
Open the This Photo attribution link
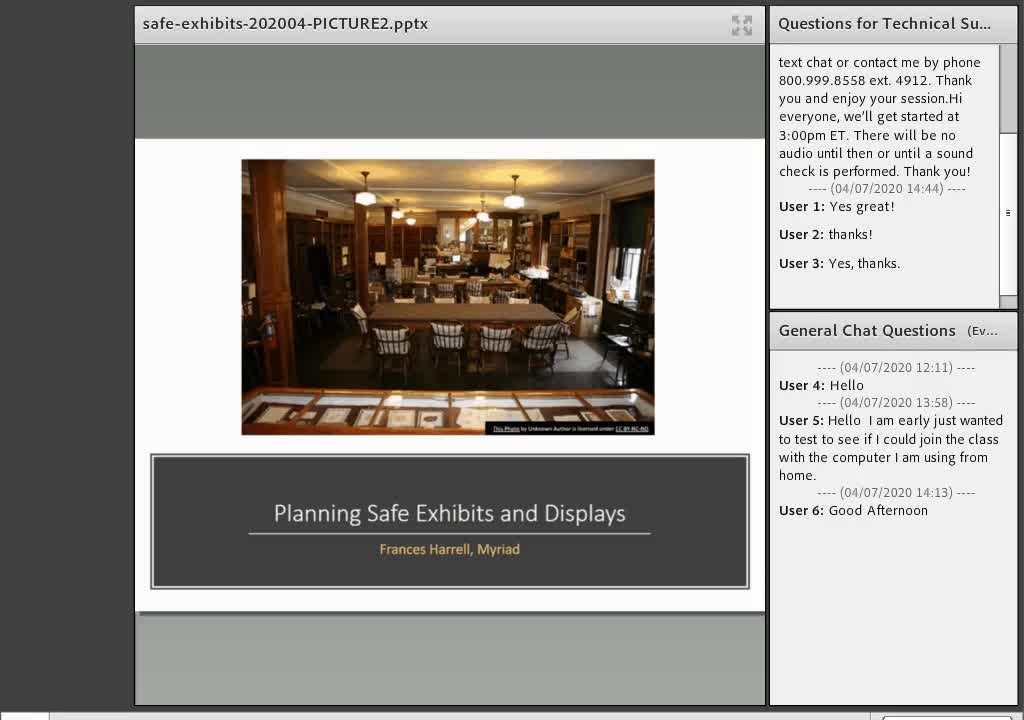505,429
